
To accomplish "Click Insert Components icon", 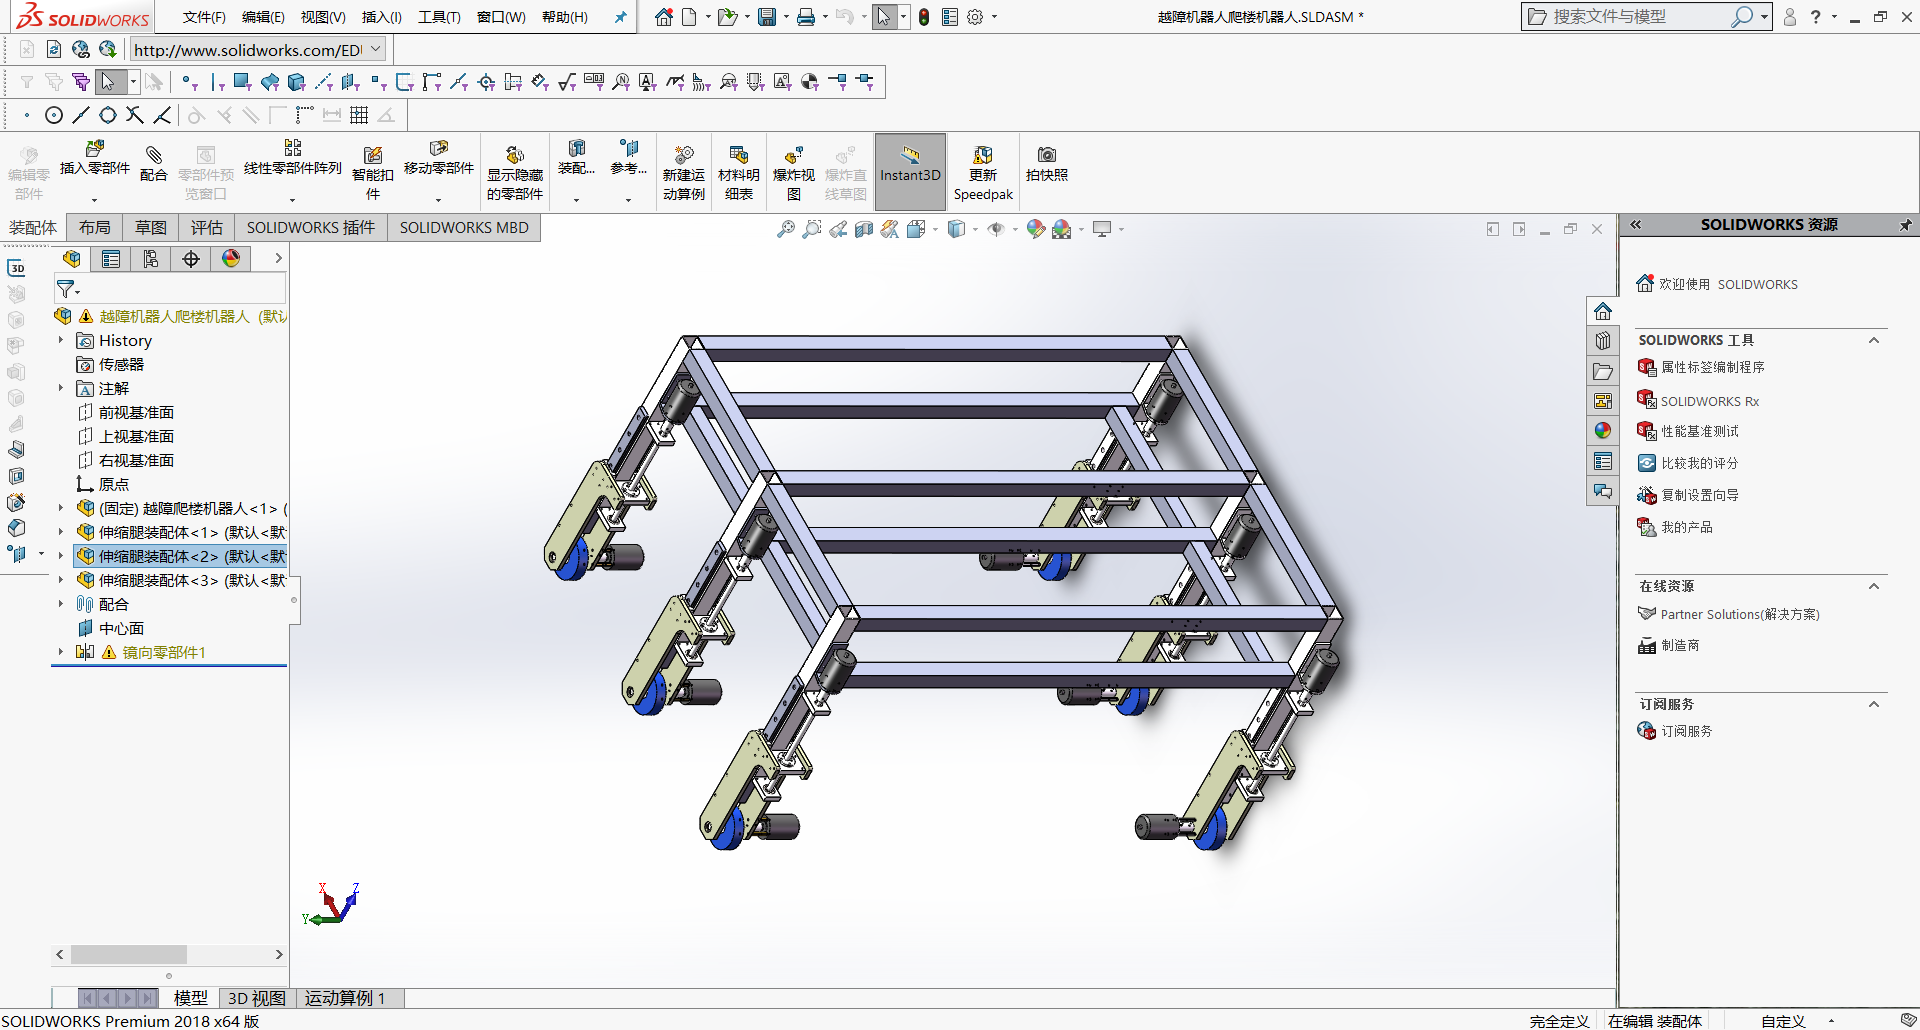I will (95, 158).
